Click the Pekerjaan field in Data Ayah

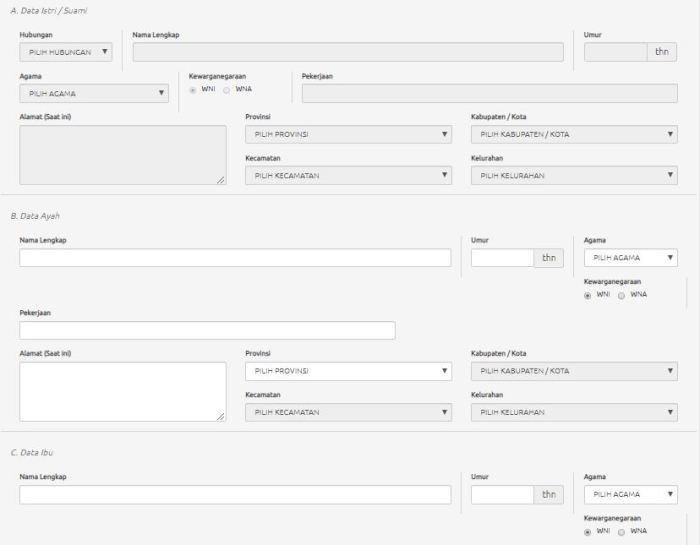207,330
